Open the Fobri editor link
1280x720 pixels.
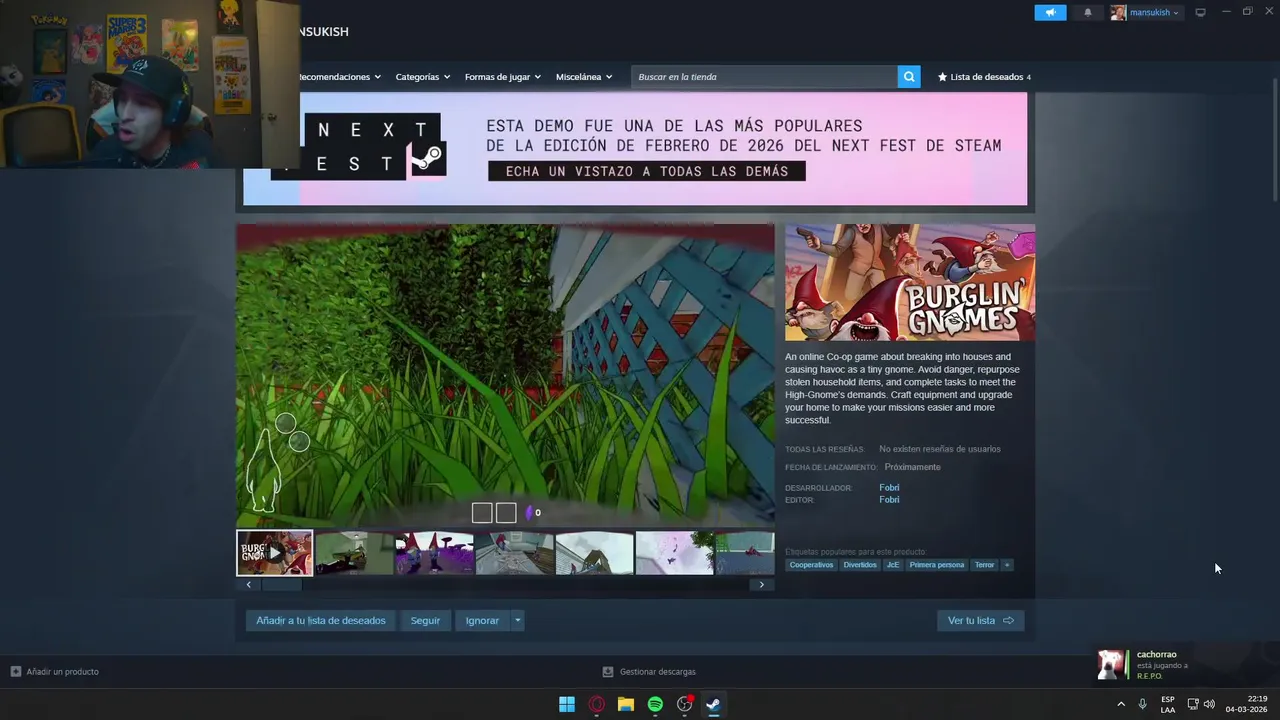click(889, 500)
